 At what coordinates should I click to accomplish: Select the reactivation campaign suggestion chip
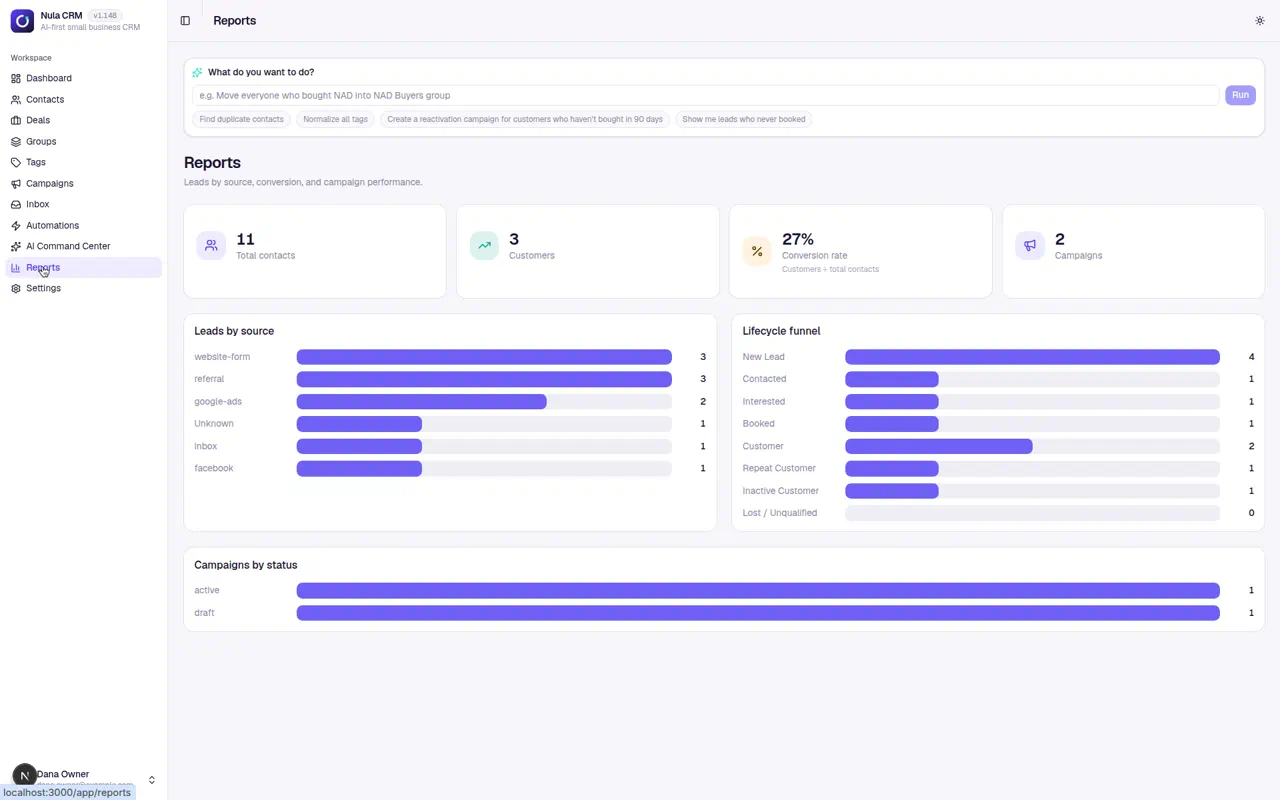[x=525, y=119]
